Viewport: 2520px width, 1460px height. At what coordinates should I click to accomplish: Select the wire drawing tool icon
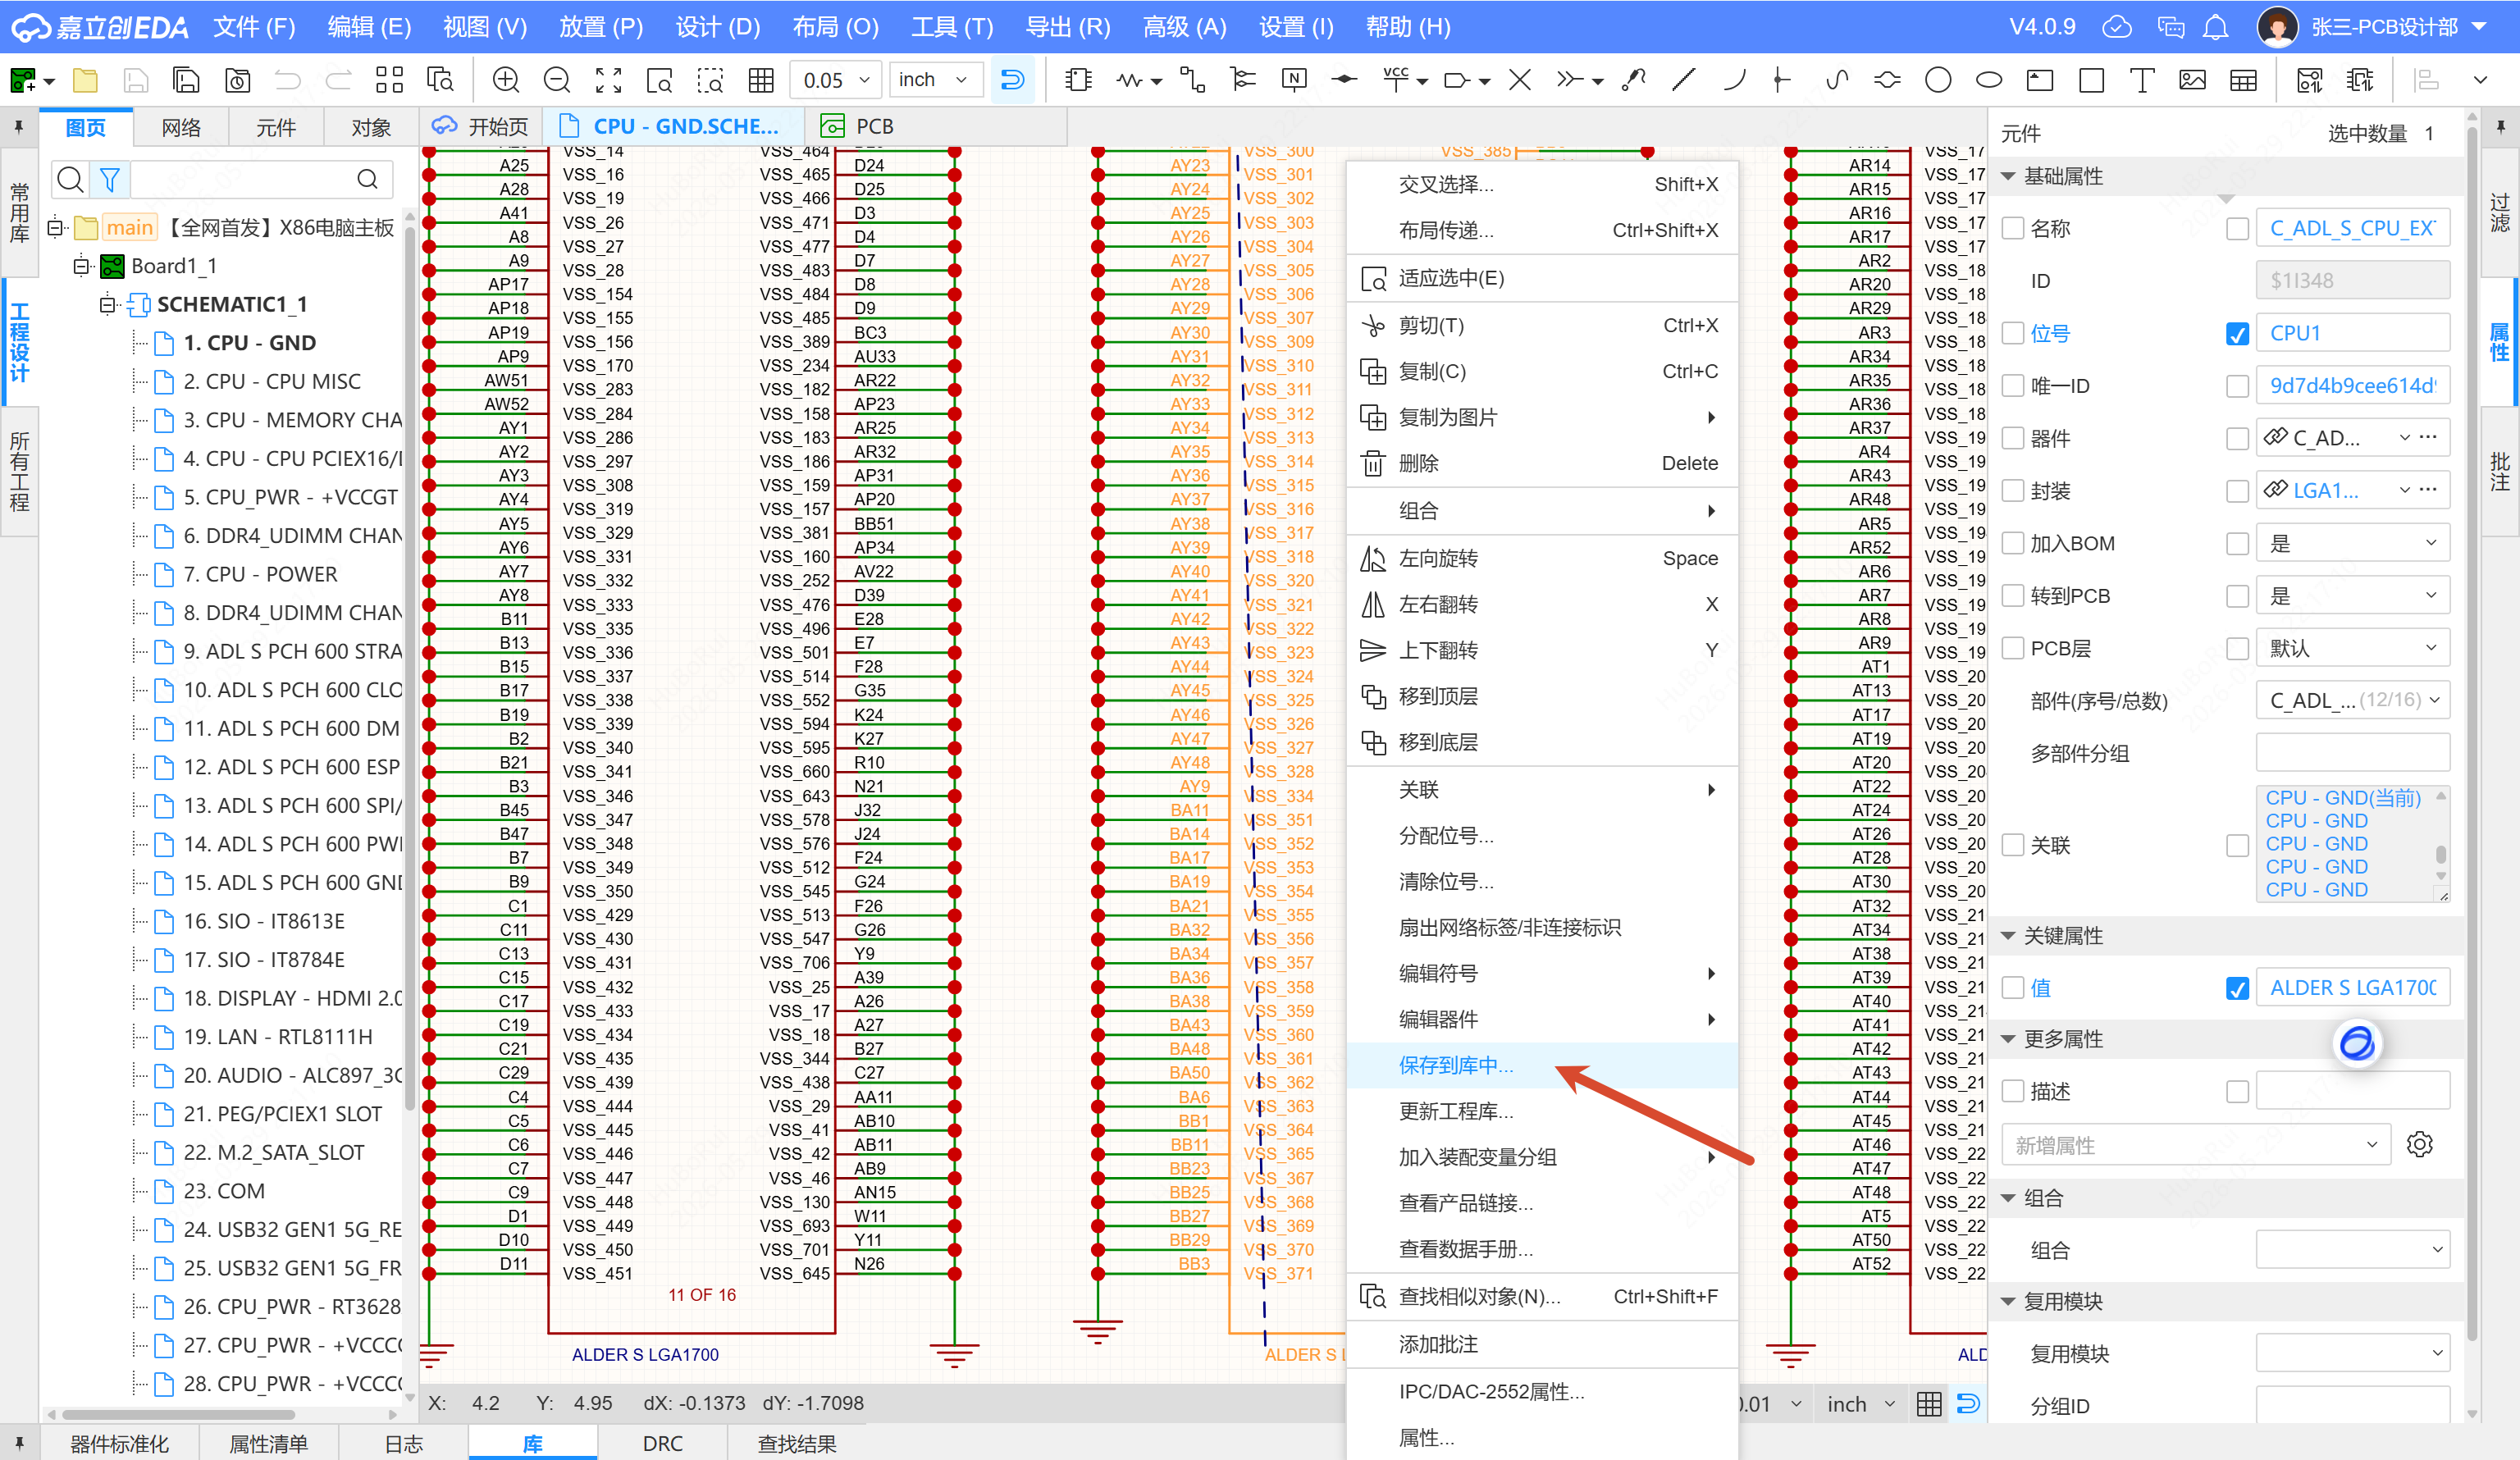click(1192, 80)
